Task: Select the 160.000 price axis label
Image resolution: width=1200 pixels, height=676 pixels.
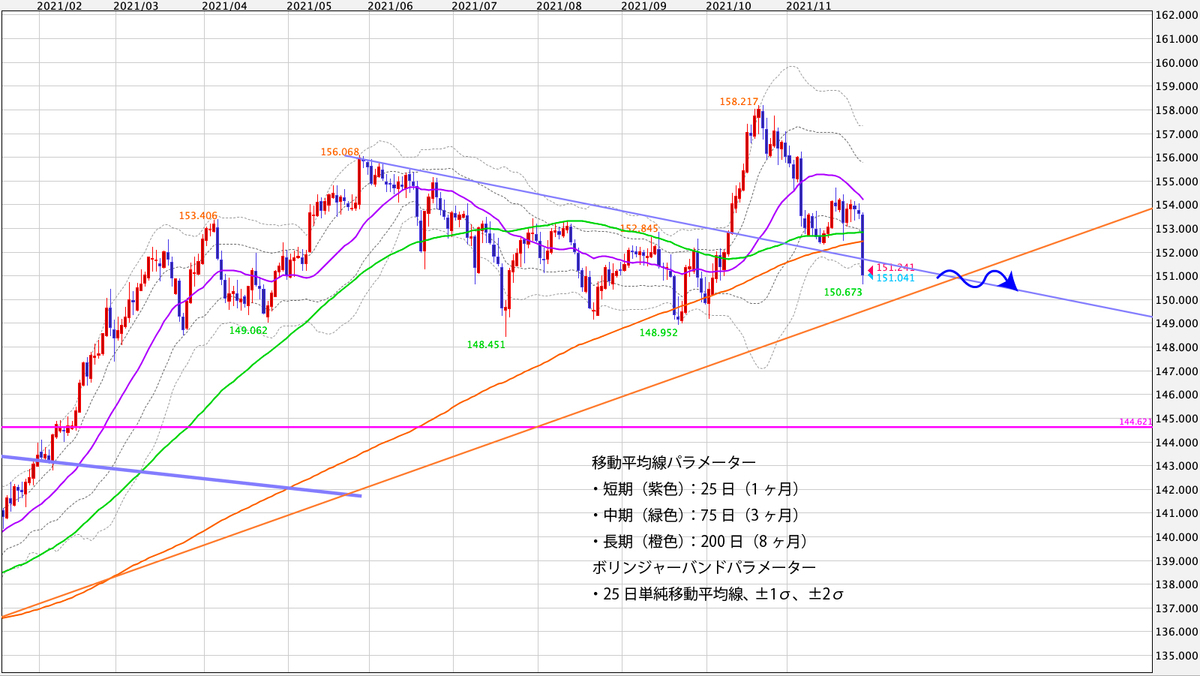Action: (1176, 63)
